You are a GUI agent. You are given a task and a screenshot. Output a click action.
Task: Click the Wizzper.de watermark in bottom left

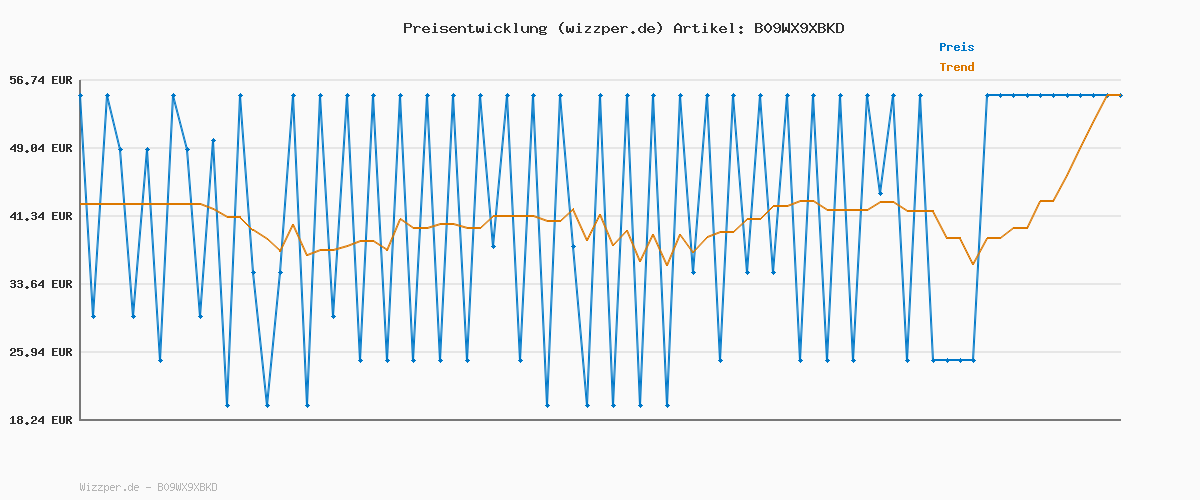click(109, 487)
